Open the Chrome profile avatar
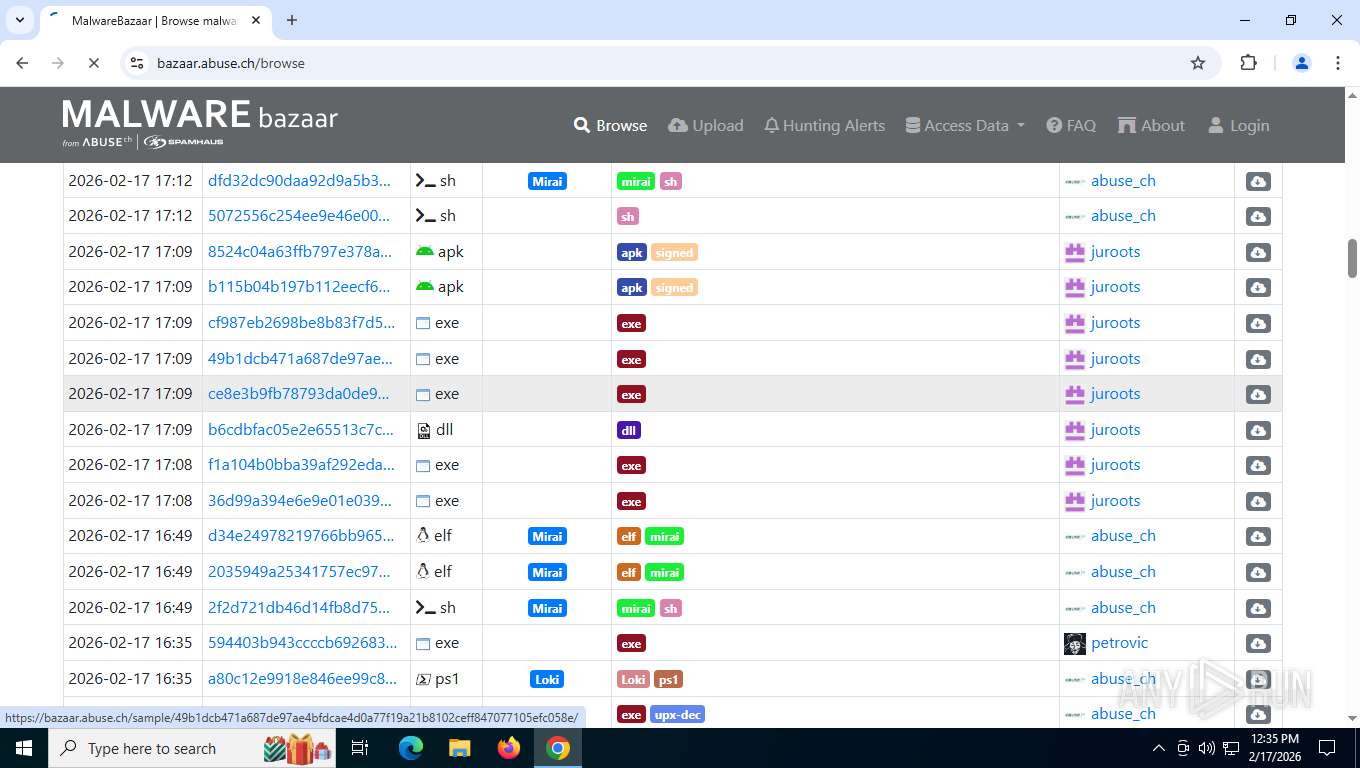The width and height of the screenshot is (1360, 768). coord(1302,63)
